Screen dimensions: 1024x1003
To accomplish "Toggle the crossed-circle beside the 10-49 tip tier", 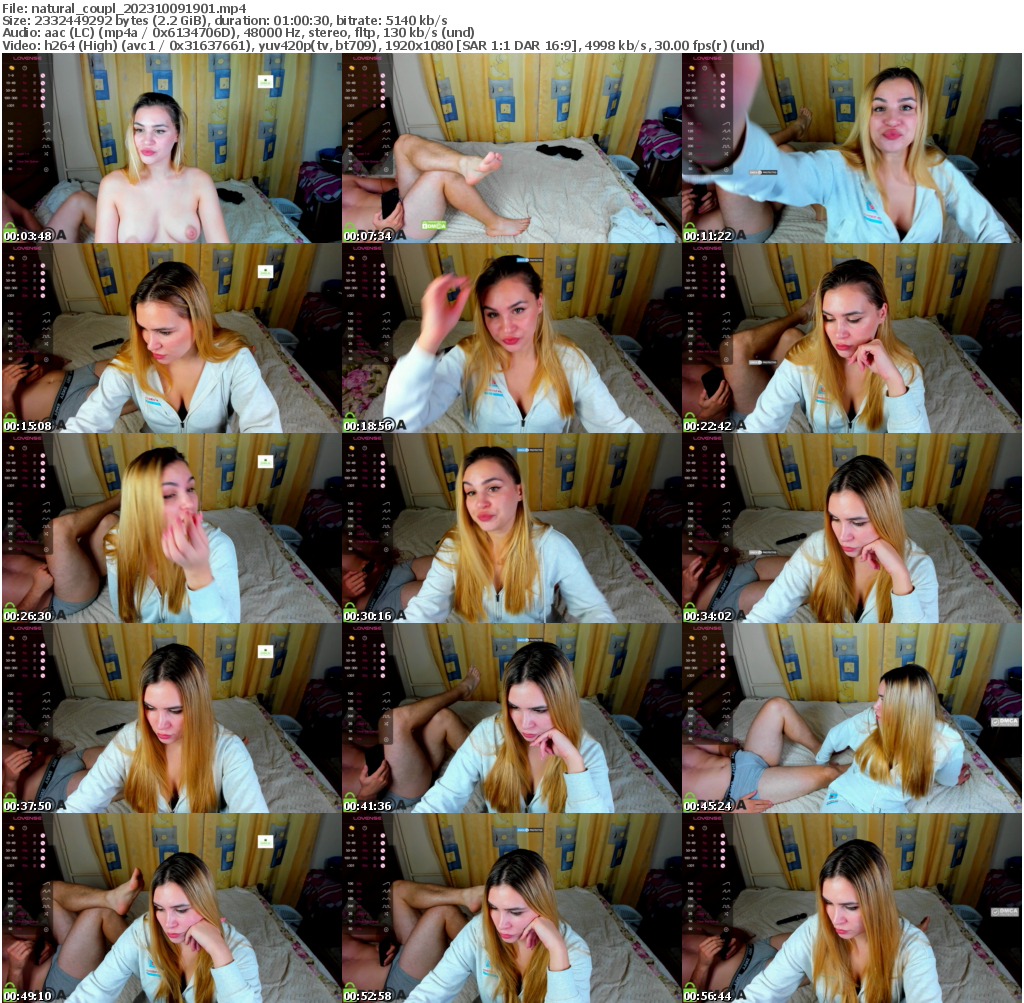I will pyautogui.click(x=43, y=83).
